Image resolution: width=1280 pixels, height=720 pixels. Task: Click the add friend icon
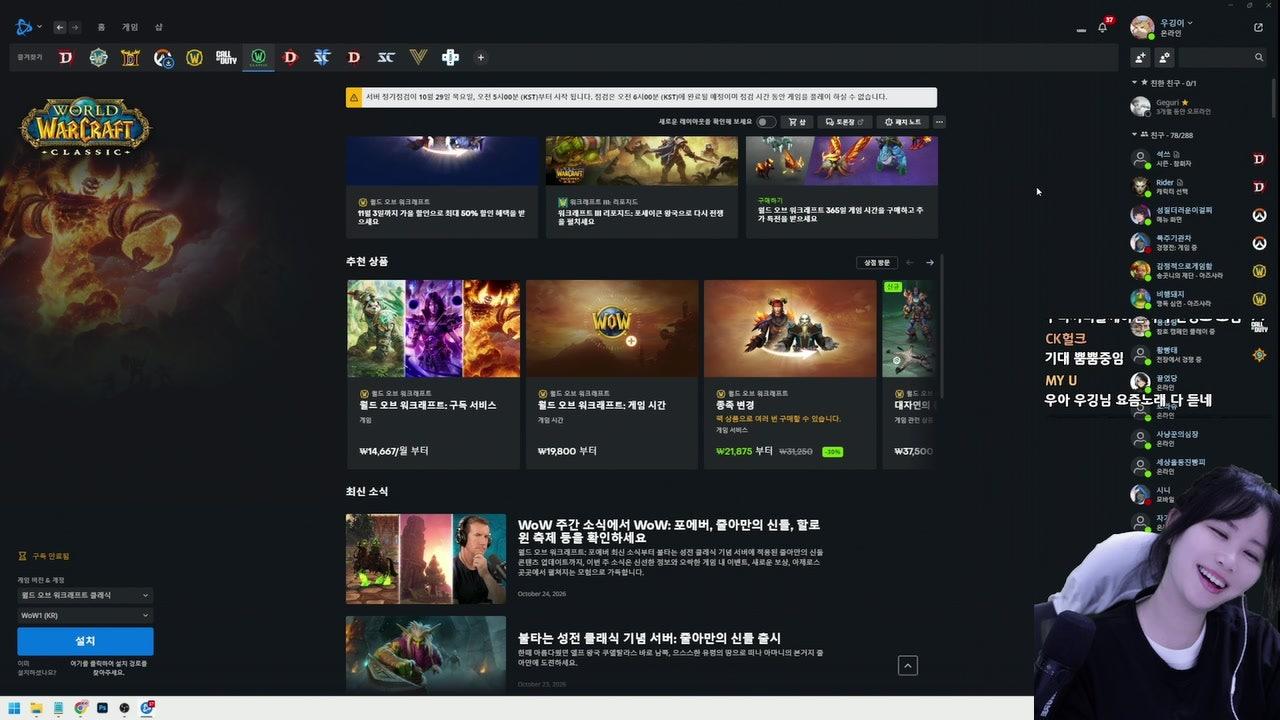[x=1139, y=57]
